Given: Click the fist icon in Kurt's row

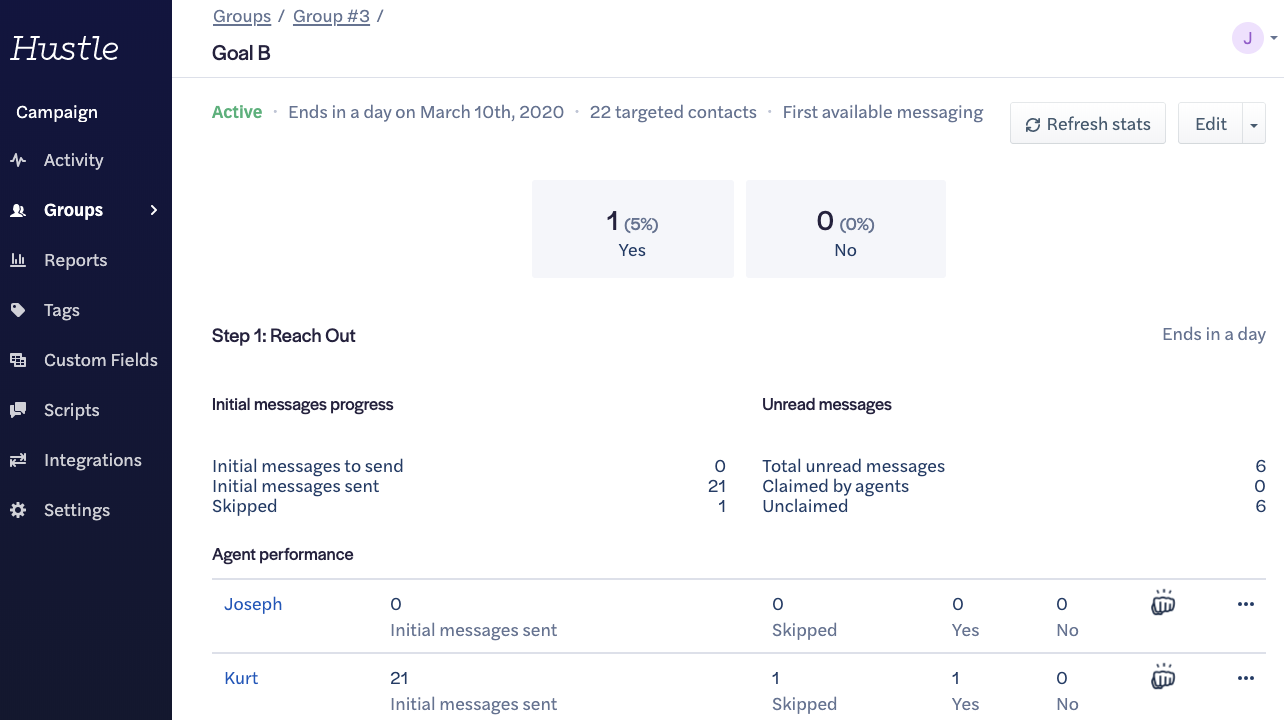Looking at the screenshot, I should point(1163,677).
